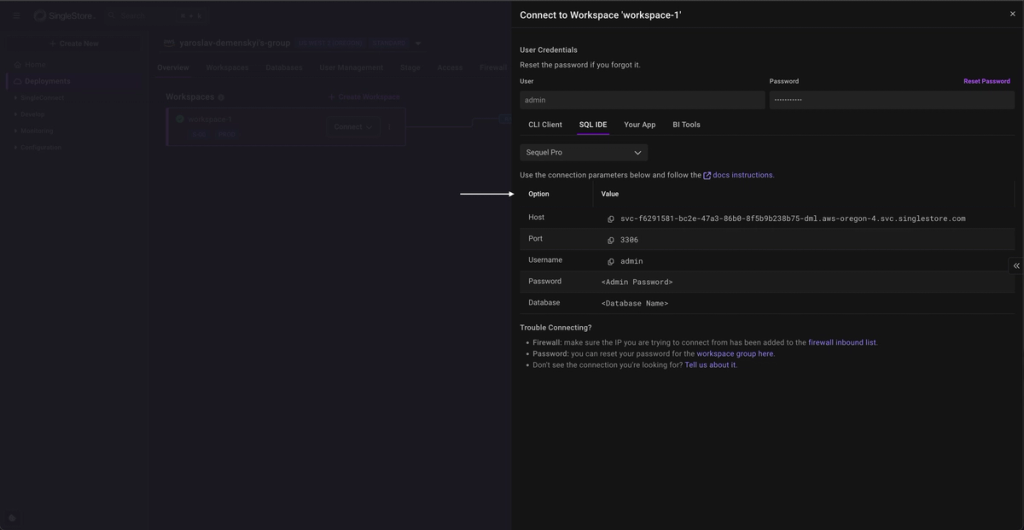Image resolution: width=1024 pixels, height=530 pixels.
Task: Click the Option column header
Action: point(539,194)
